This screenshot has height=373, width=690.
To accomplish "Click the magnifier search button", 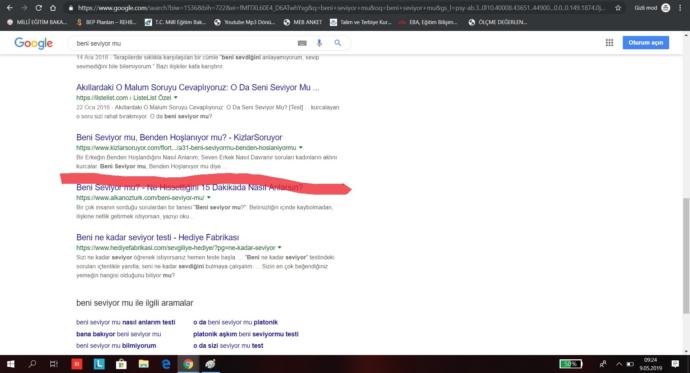I will (x=338, y=43).
